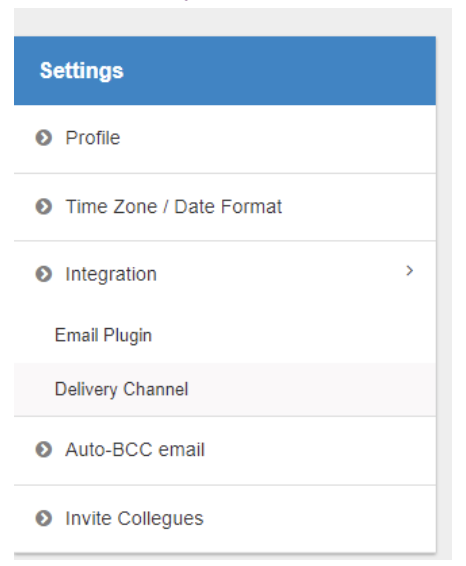Expand Integration using the right chevron
The image size is (466, 566).
tap(409, 271)
